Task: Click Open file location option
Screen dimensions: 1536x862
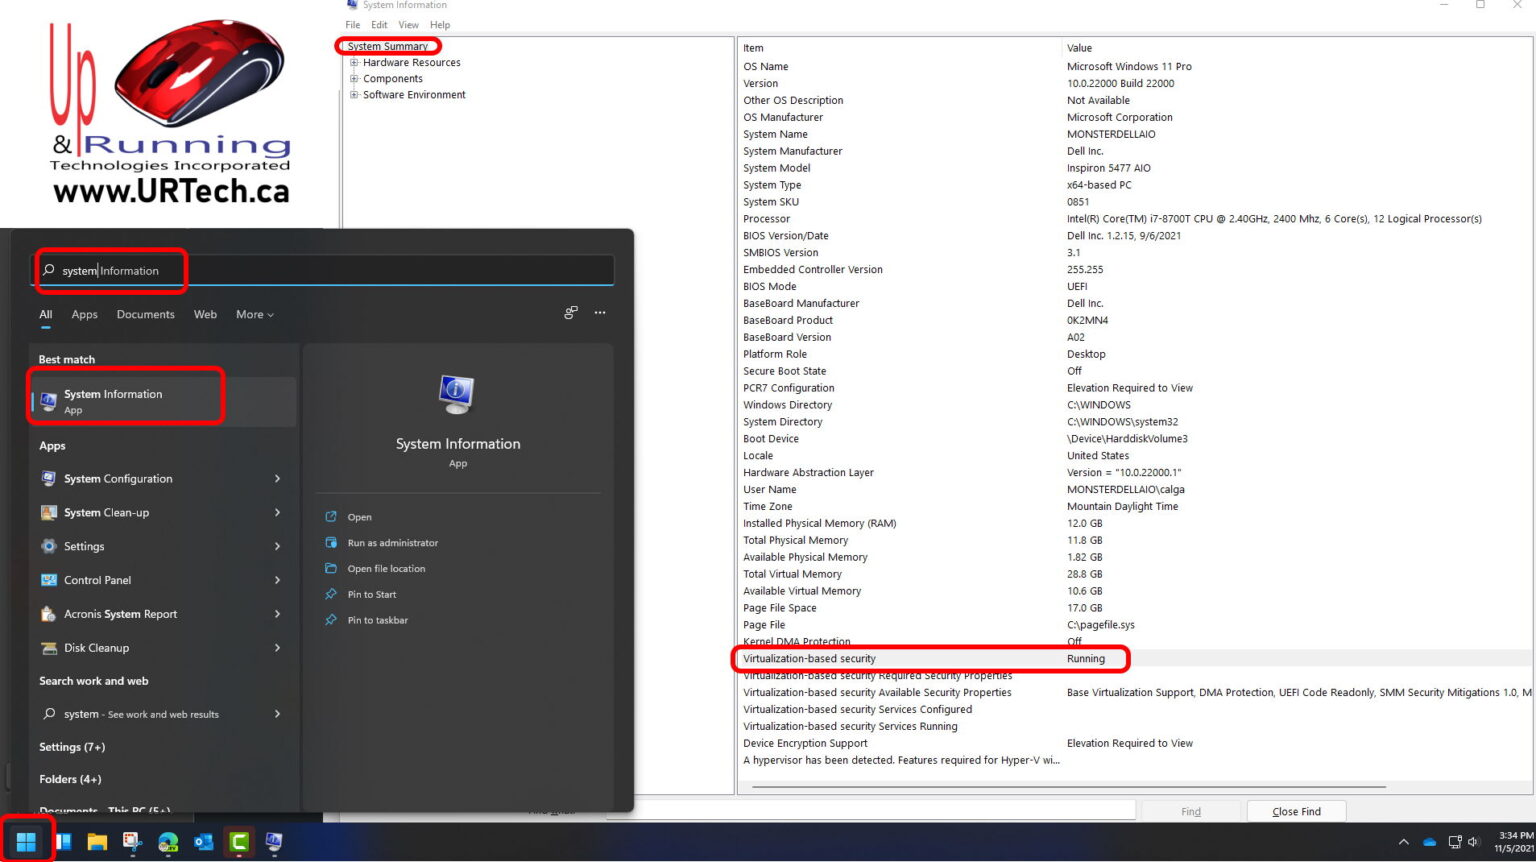Action: (x=386, y=568)
